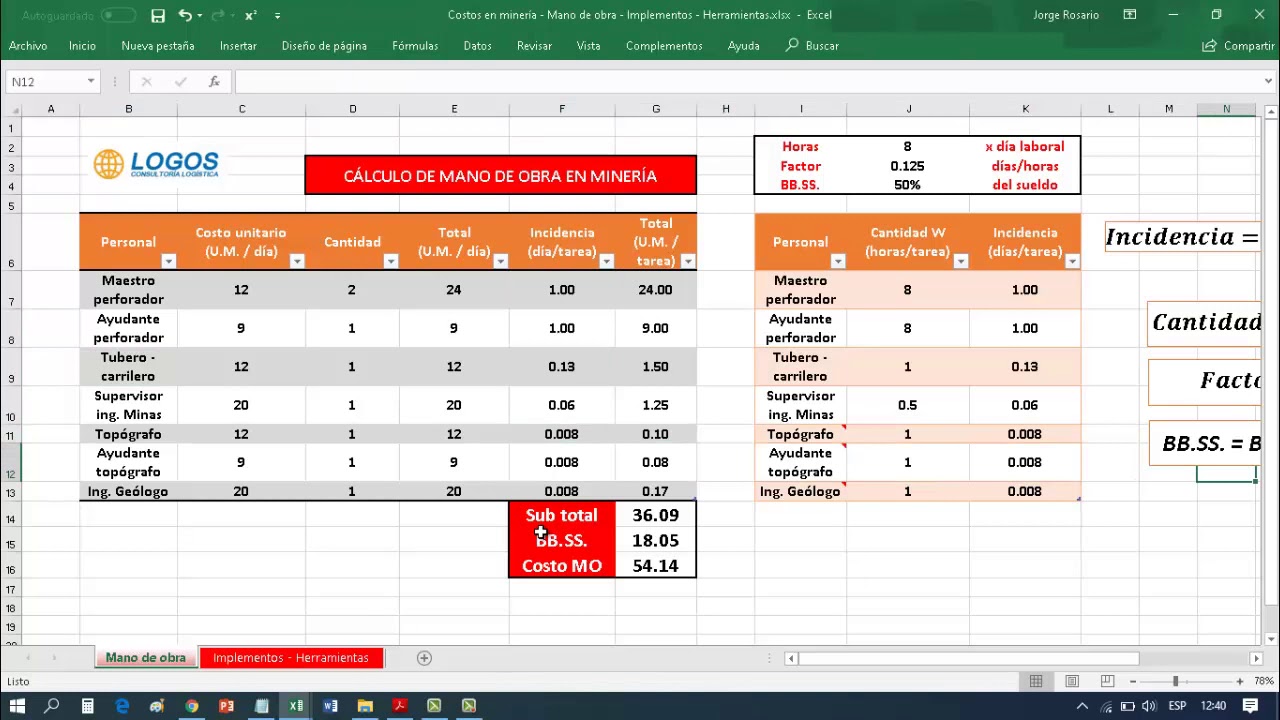Select the Costo MO total cell 54.14
The width and height of the screenshot is (1280, 720).
point(656,566)
